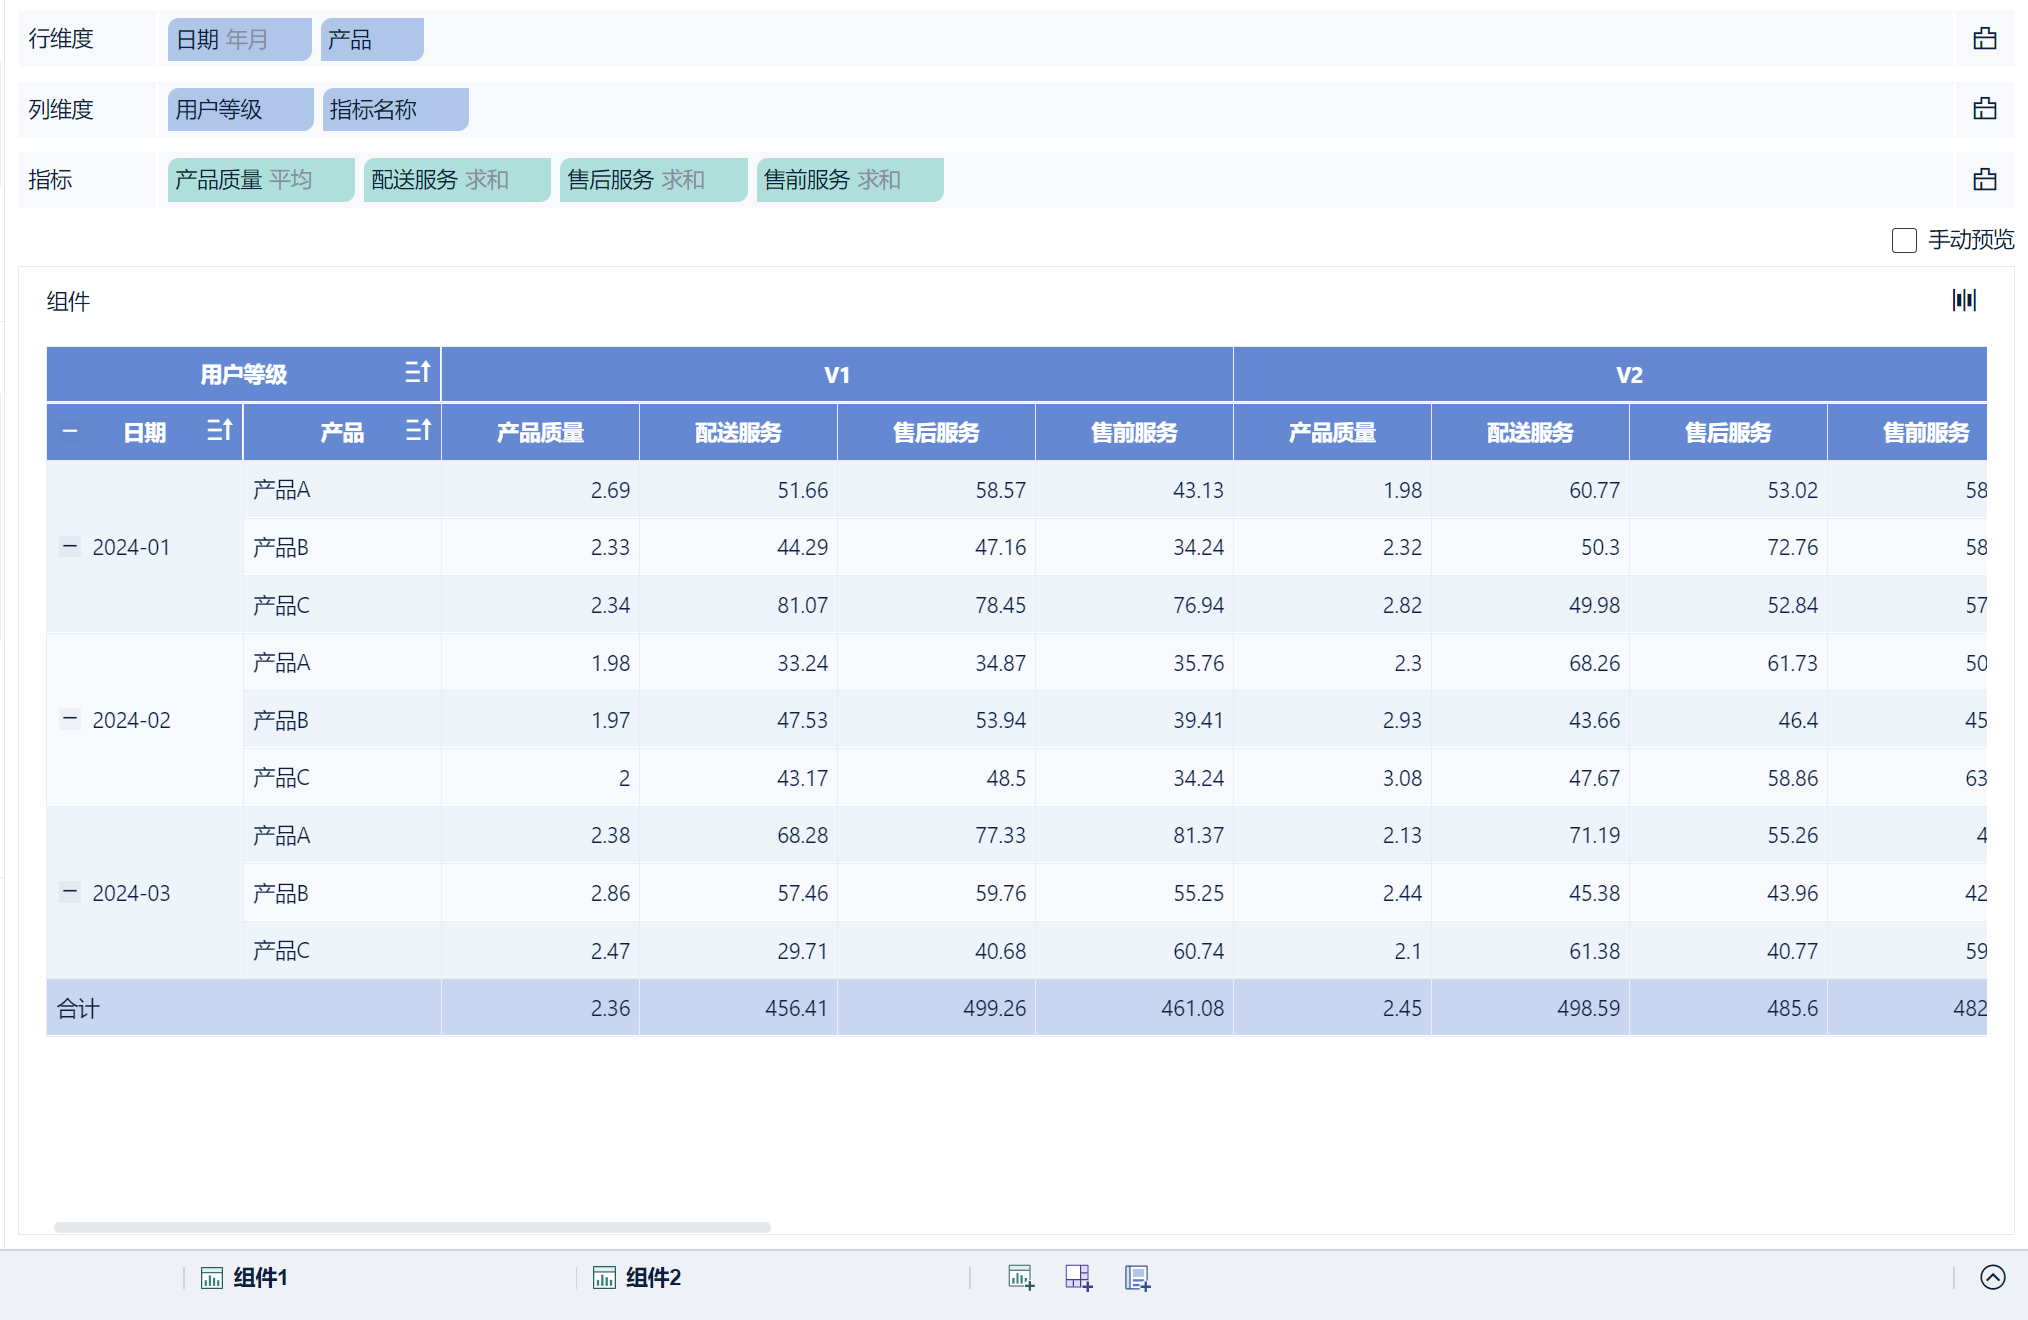The image size is (2028, 1320).
Task: Click the clear icon on 列维度 row
Action: (x=1984, y=109)
